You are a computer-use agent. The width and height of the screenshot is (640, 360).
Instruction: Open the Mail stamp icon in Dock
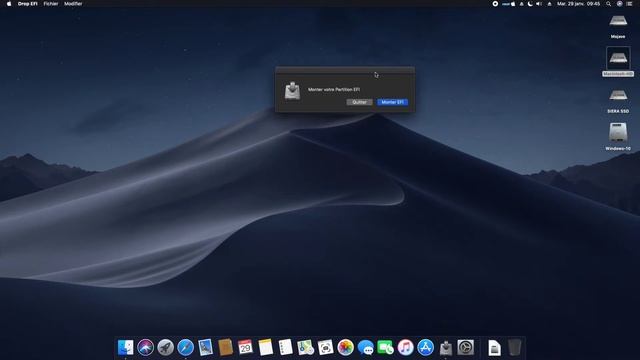(x=205, y=347)
